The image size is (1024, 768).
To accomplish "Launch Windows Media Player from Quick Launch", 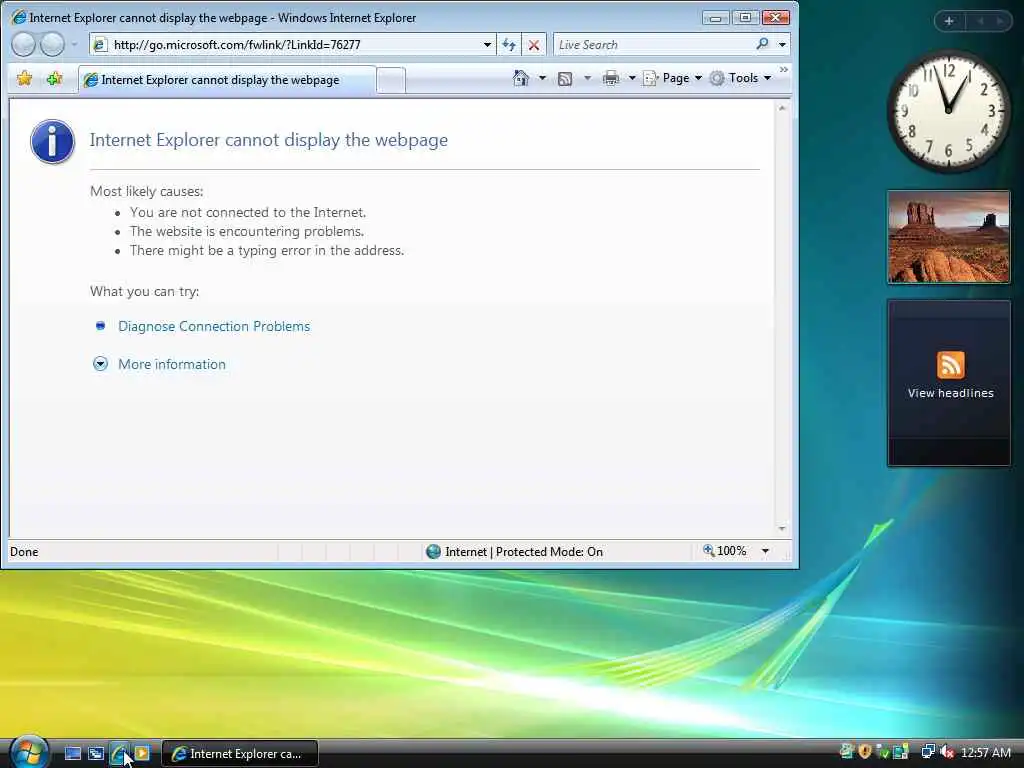I will 142,754.
